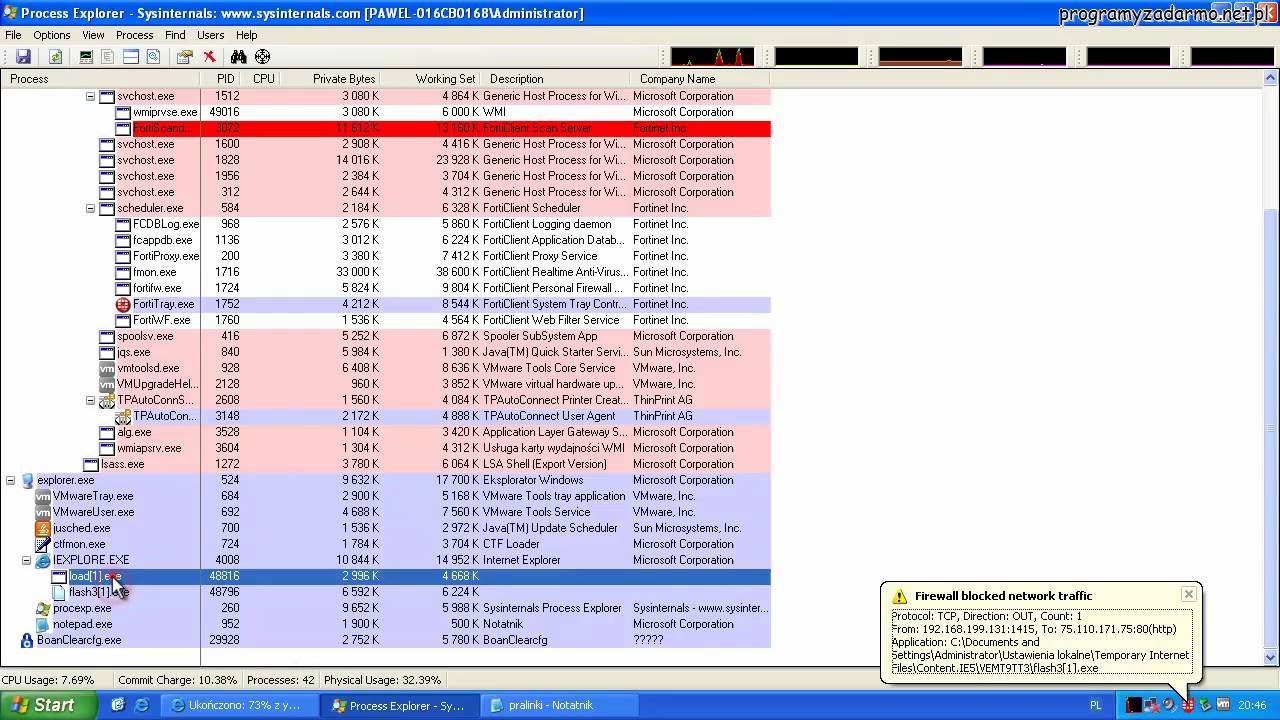Select the jusched.exe Java icon
Image resolution: width=1280 pixels, height=720 pixels.
pos(43,528)
